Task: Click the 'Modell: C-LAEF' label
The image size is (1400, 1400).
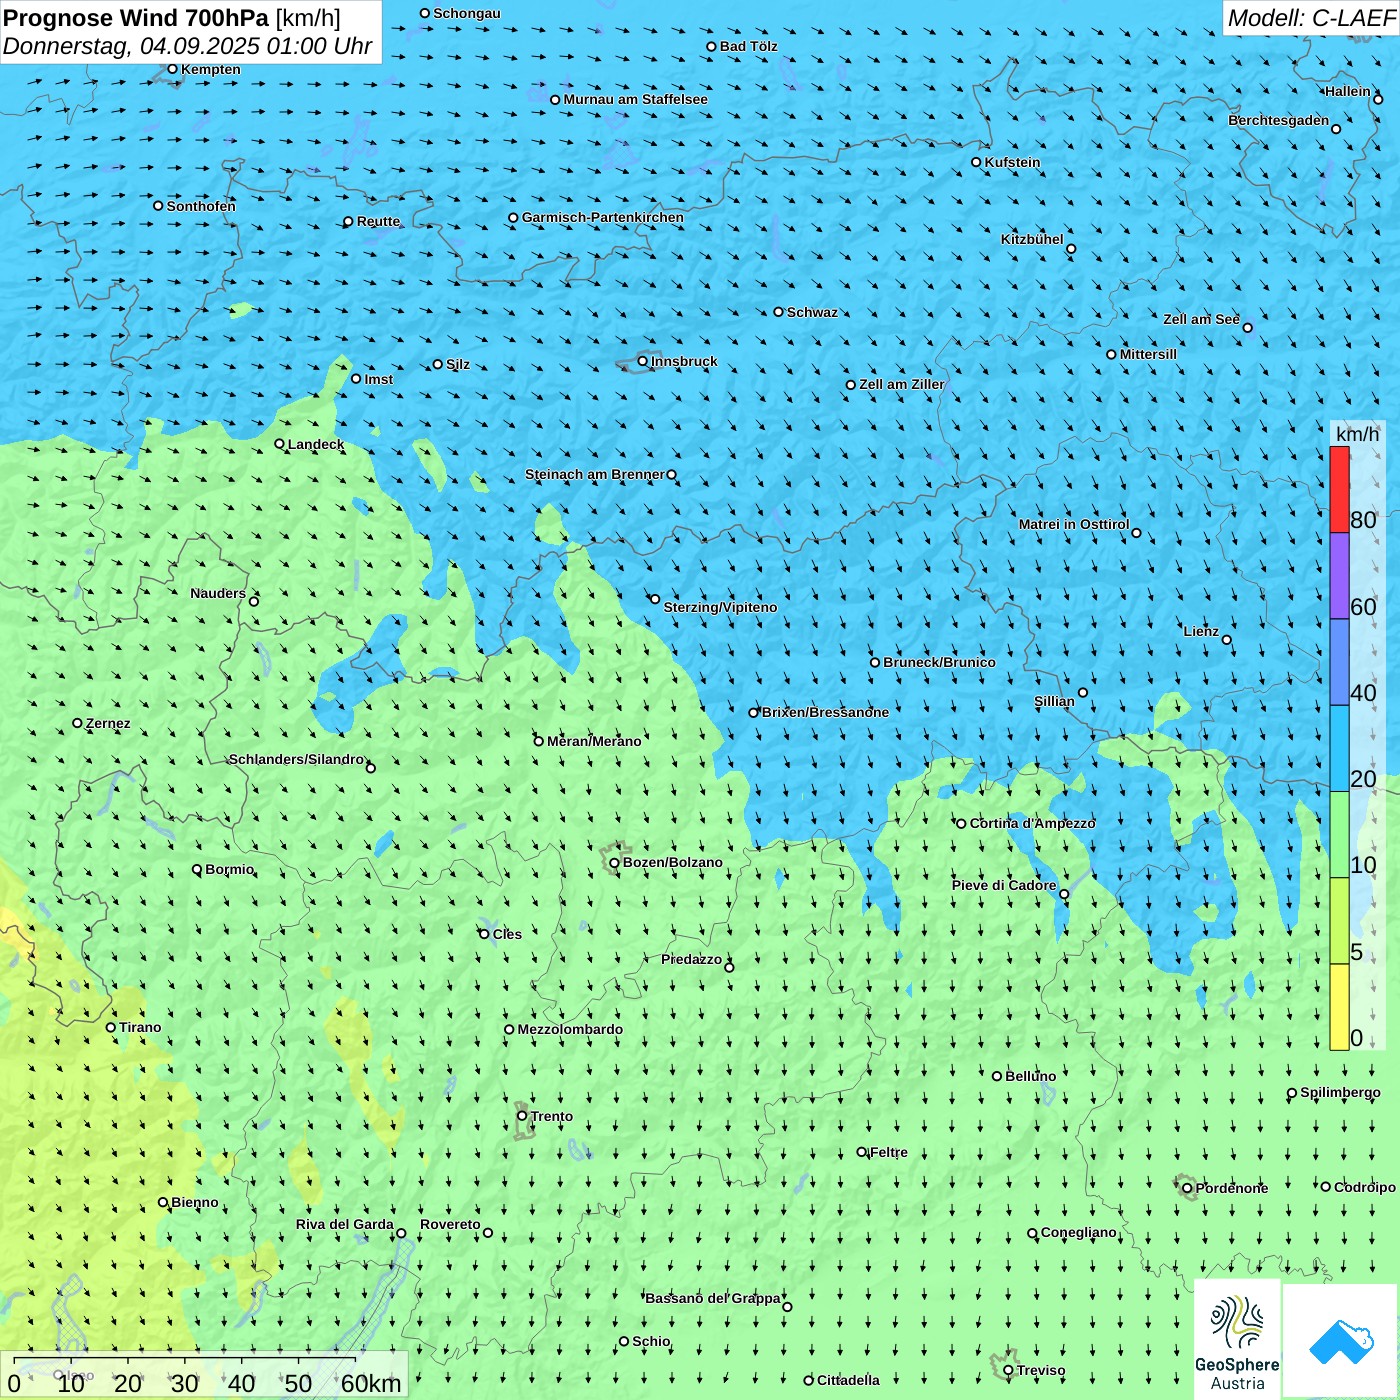Action: pos(1310,18)
